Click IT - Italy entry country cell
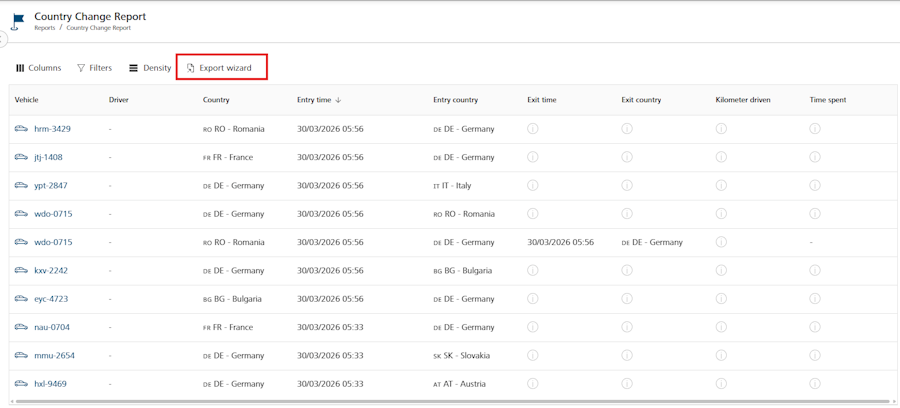The image size is (900, 408). coord(452,185)
